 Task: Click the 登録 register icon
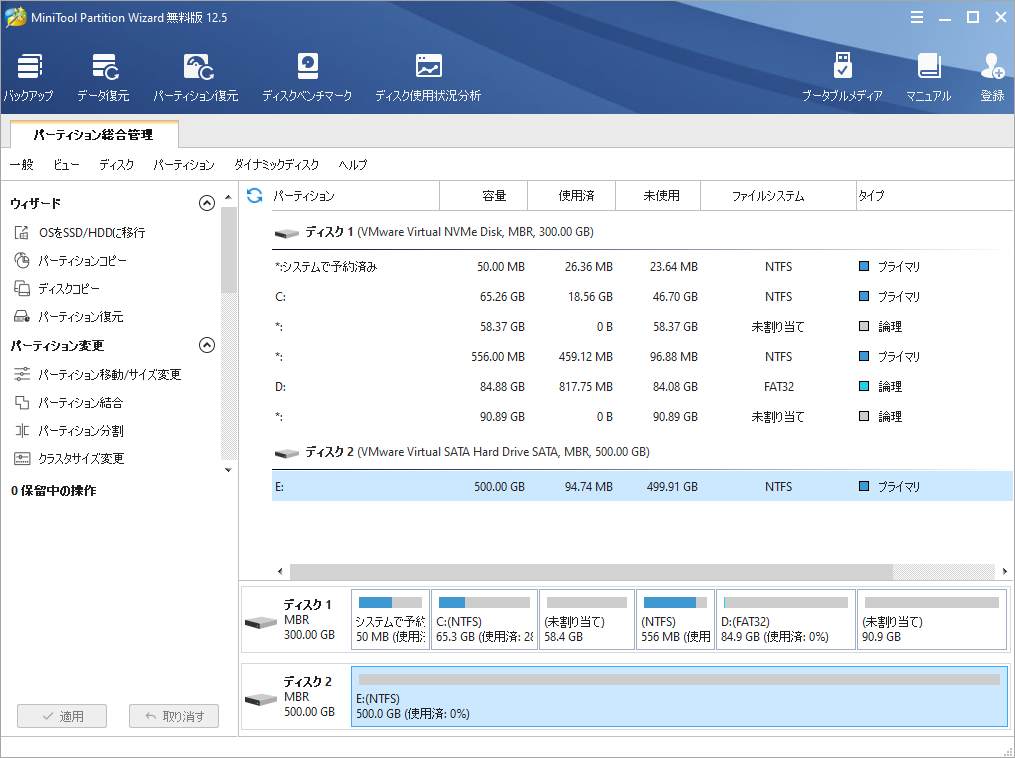(x=992, y=75)
